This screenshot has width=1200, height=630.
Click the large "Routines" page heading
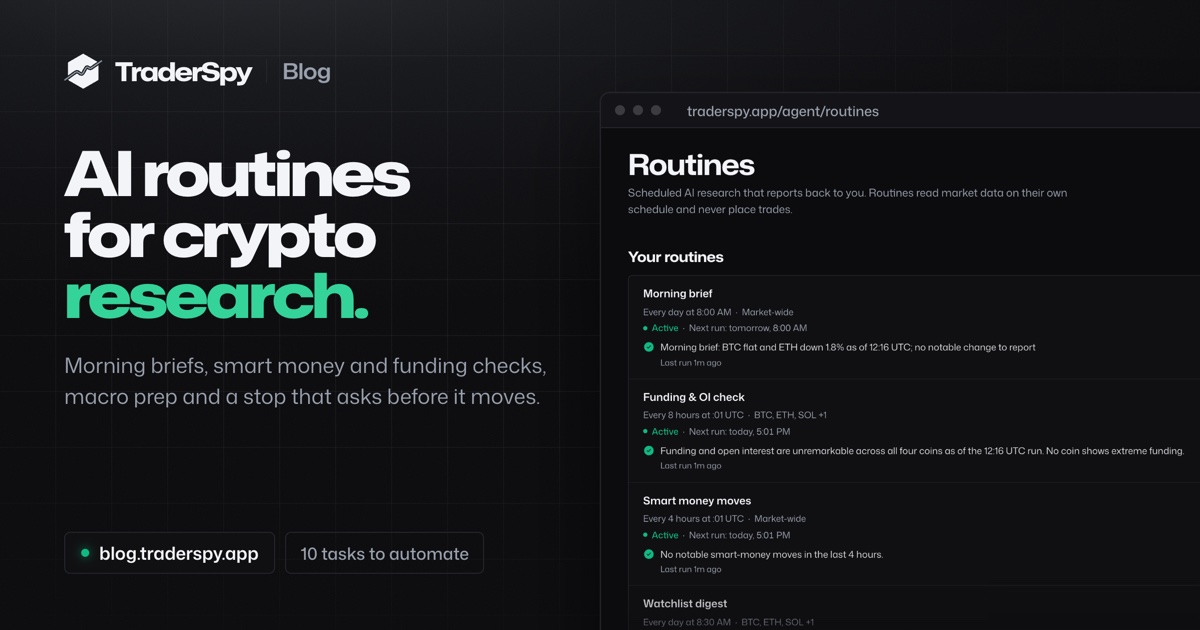point(691,165)
